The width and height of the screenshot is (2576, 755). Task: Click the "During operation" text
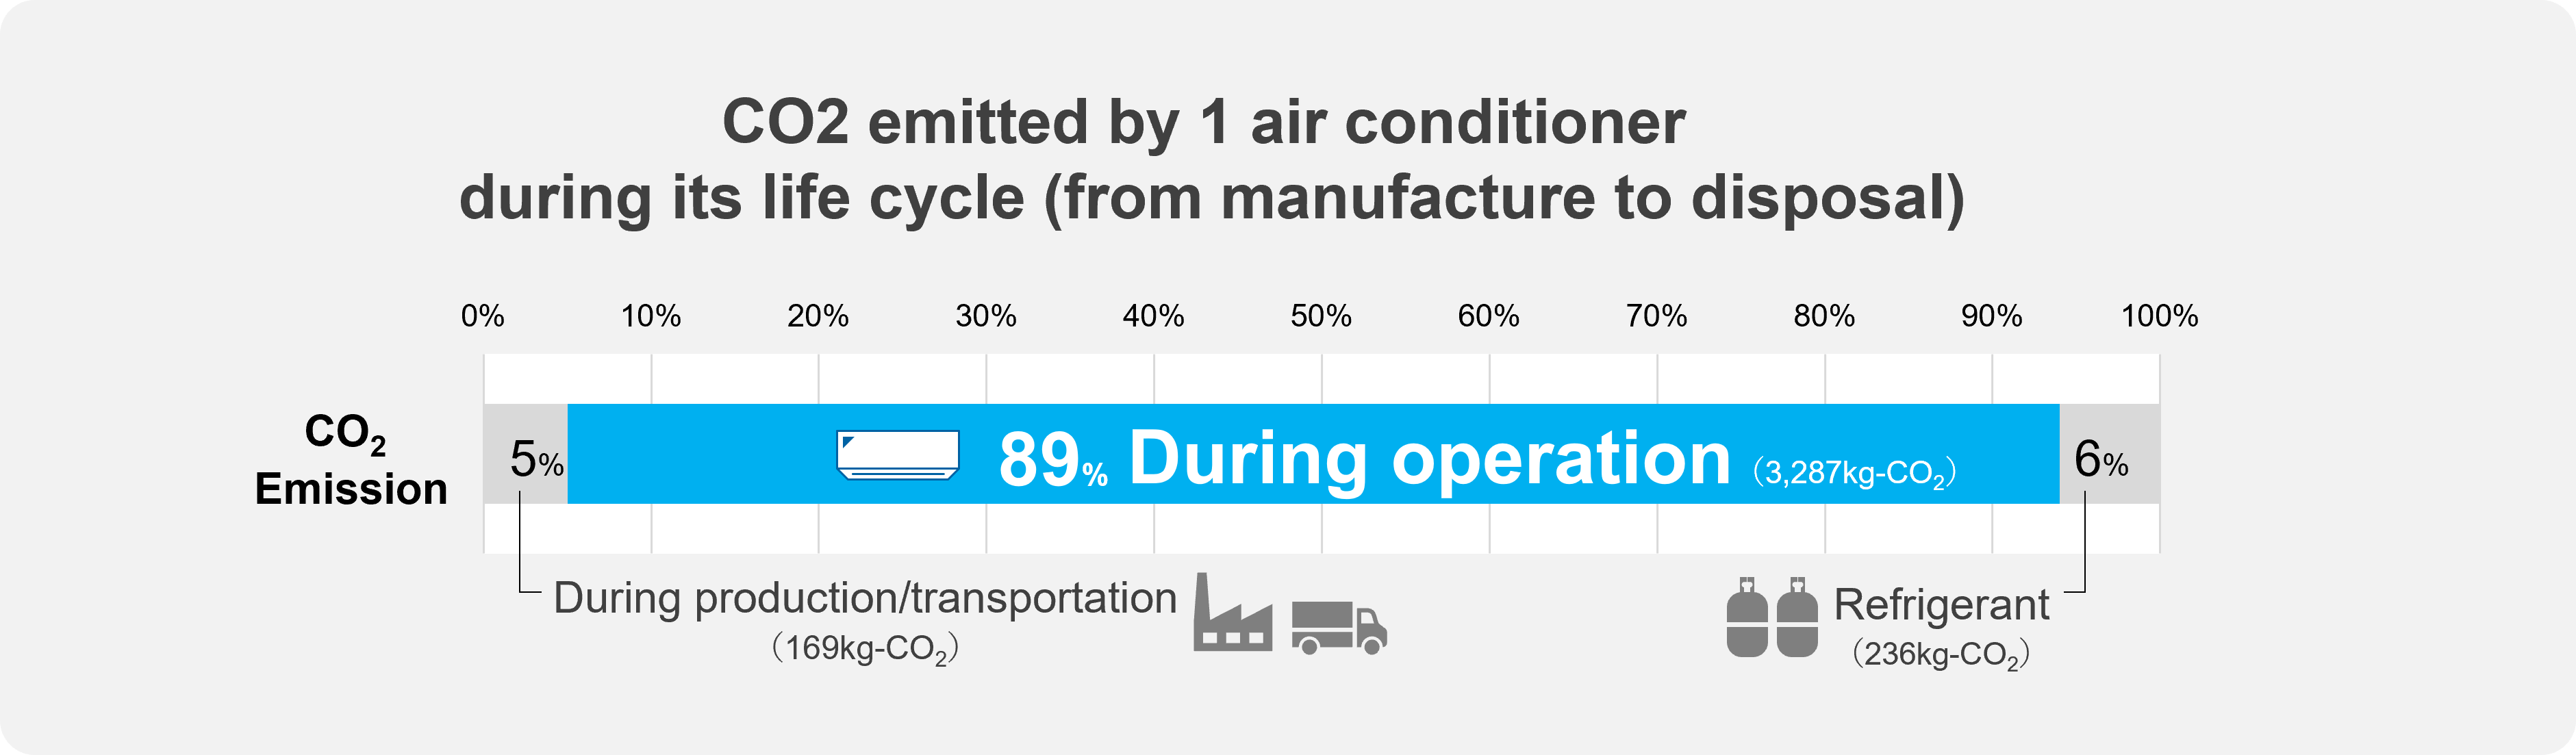[1428, 459]
